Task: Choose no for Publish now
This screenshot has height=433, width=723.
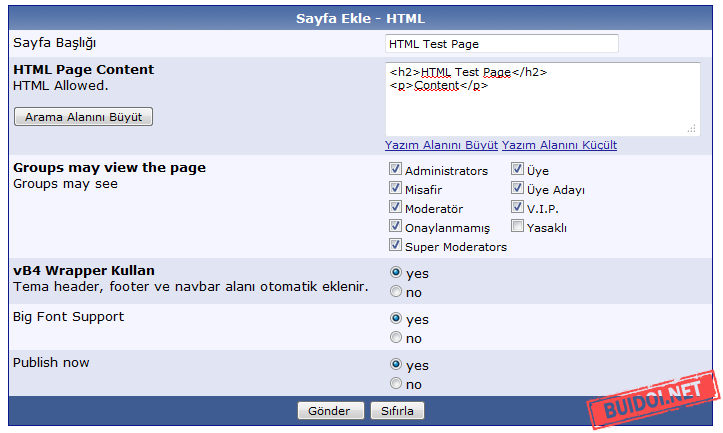Action: [x=396, y=384]
